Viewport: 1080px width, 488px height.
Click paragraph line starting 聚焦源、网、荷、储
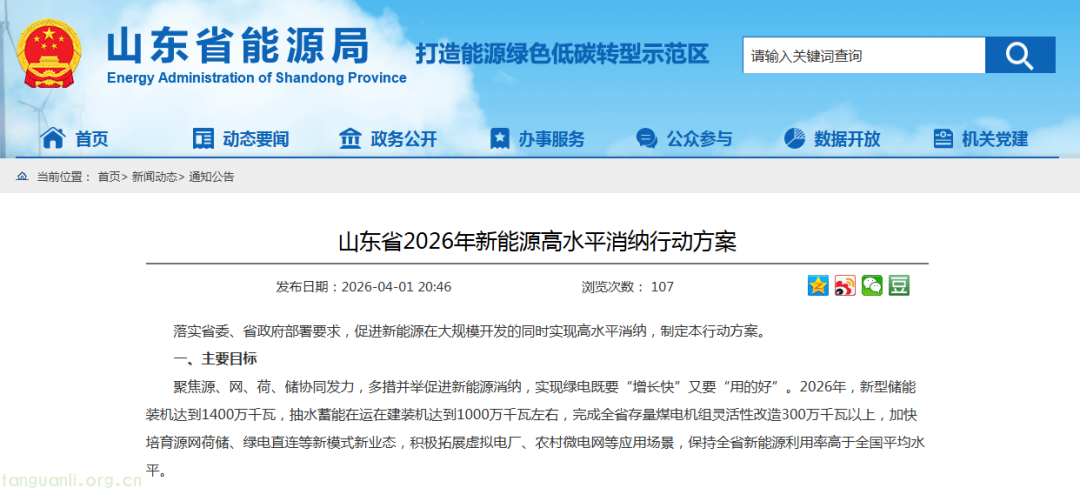[x=544, y=386]
